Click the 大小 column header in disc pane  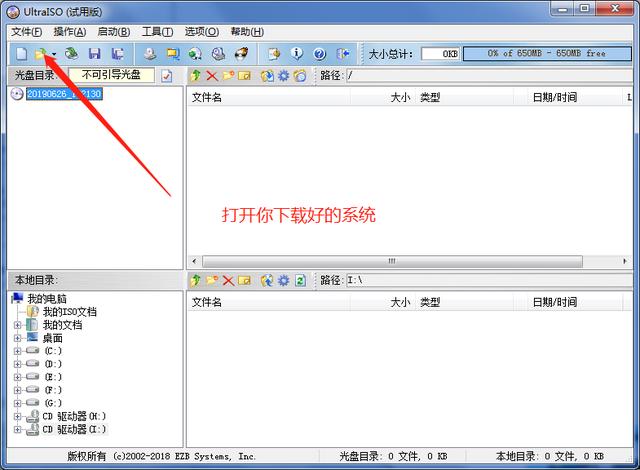[382, 98]
